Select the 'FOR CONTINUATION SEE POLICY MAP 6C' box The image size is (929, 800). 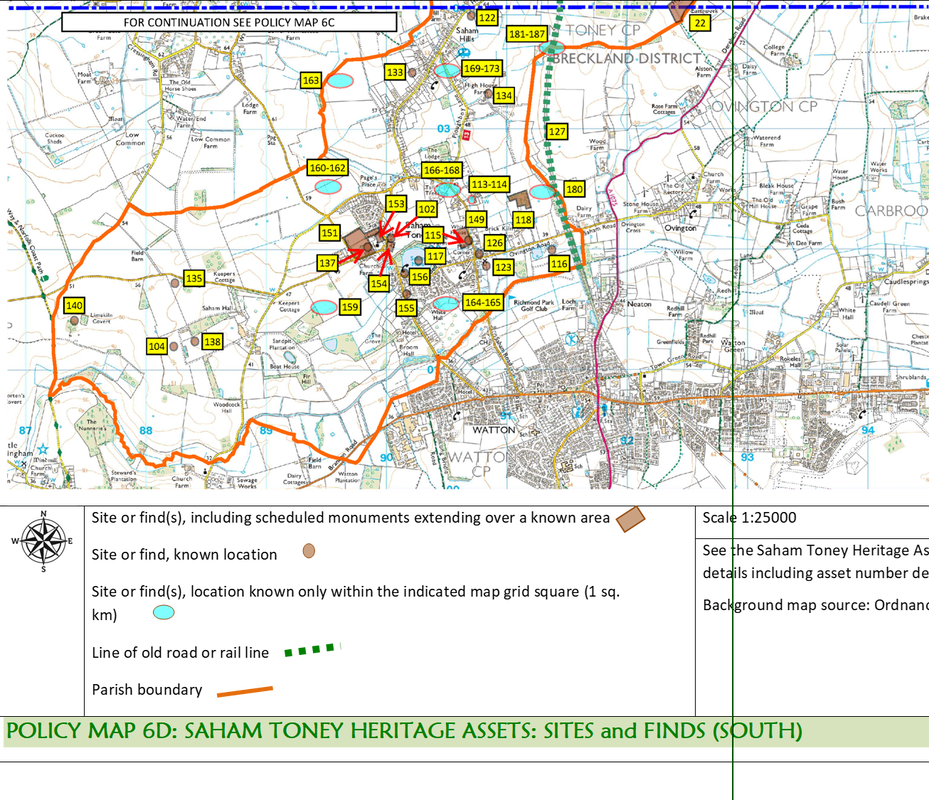pyautogui.click(x=229, y=23)
